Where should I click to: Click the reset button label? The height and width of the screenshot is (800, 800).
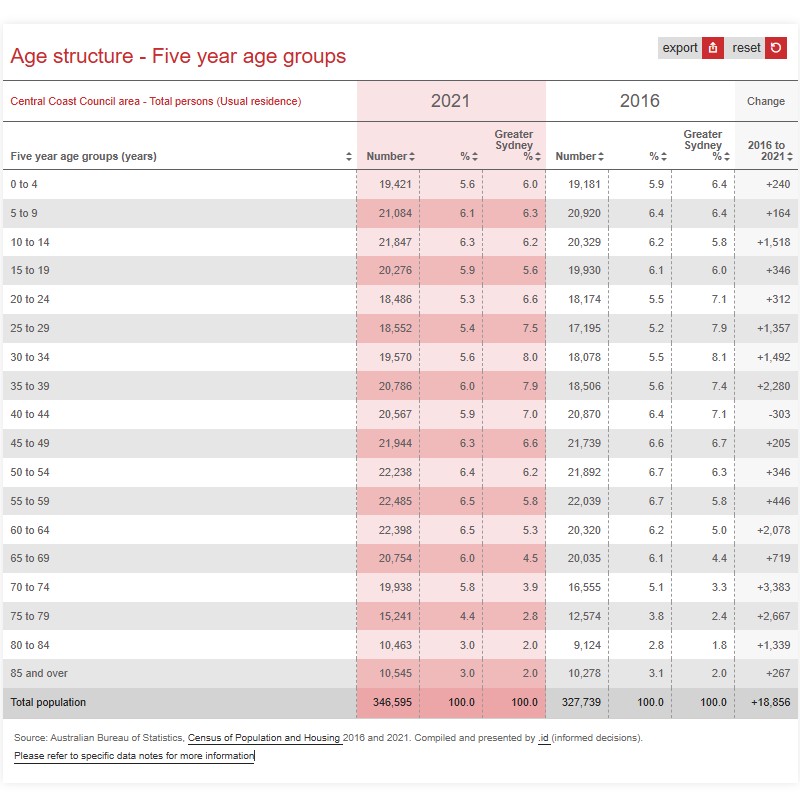746,48
